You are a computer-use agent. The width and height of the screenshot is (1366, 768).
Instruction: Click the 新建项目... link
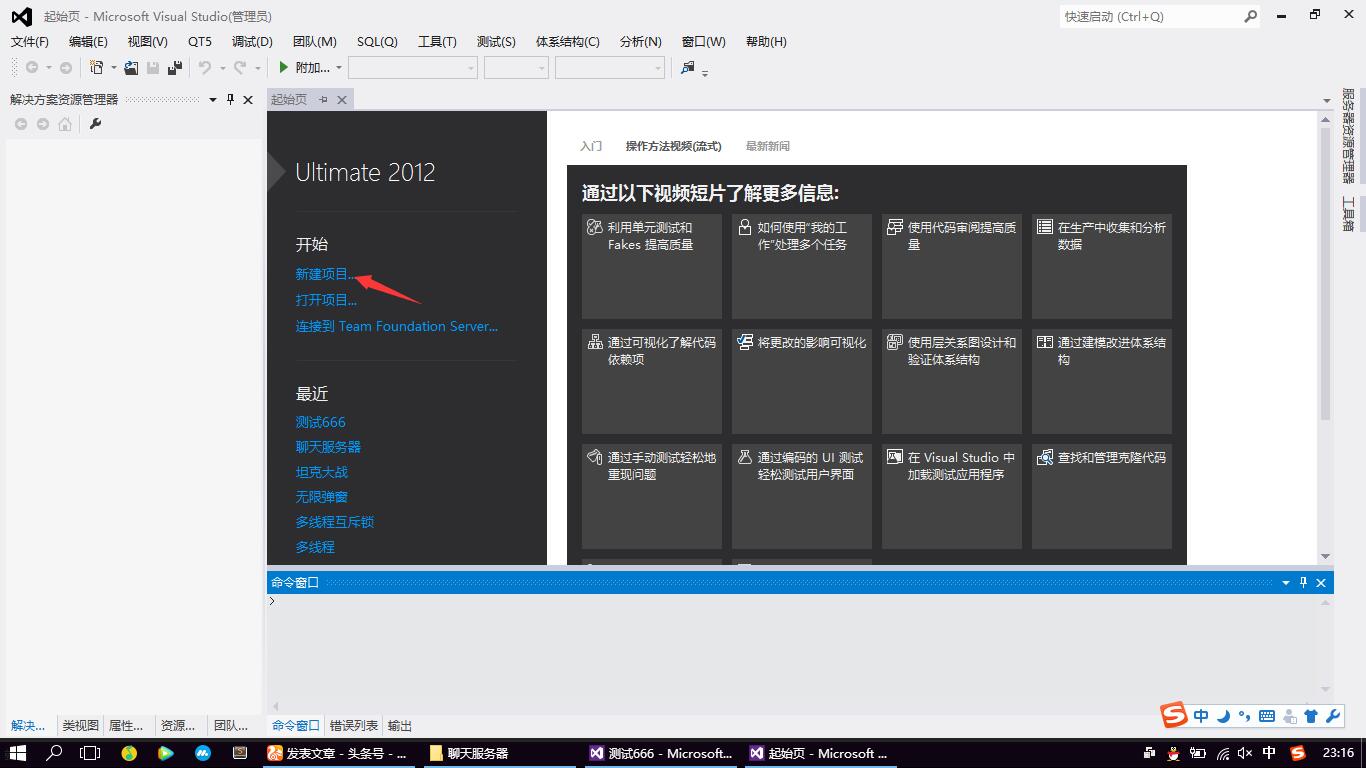325,274
